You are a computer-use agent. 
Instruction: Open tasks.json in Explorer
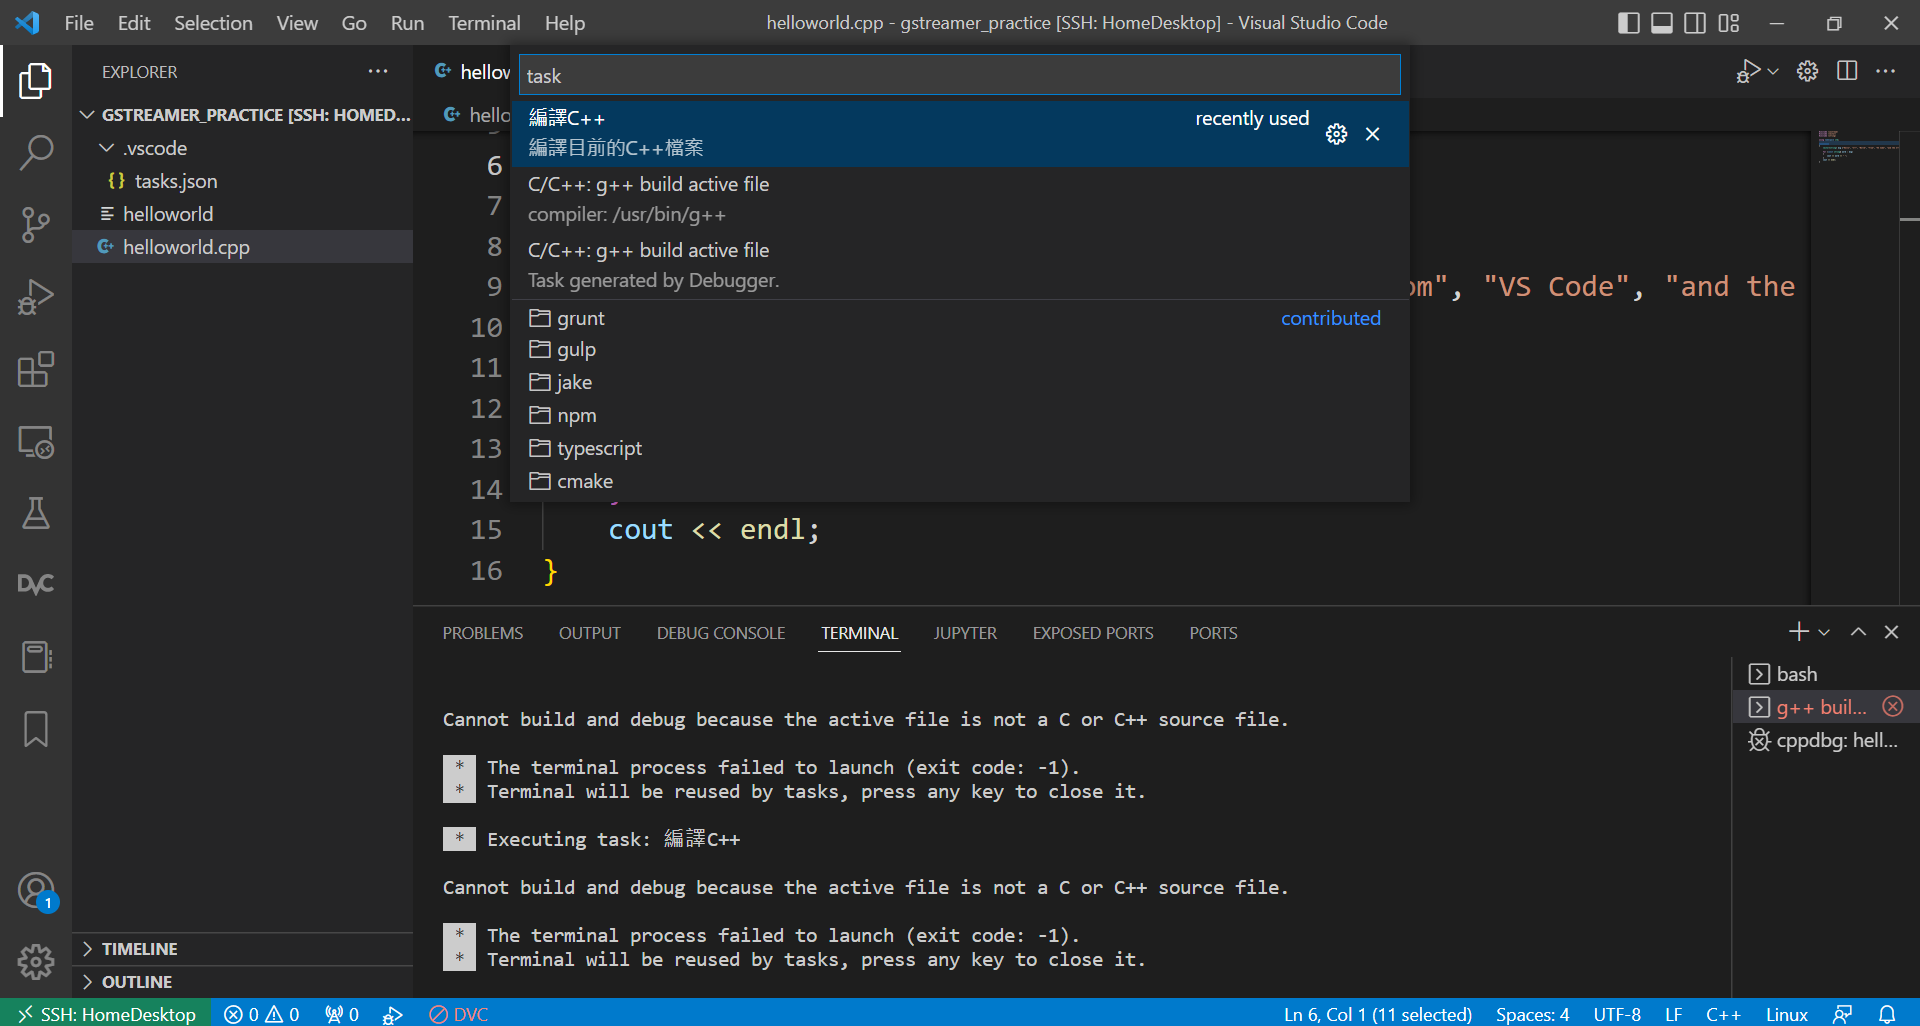(x=243, y=181)
